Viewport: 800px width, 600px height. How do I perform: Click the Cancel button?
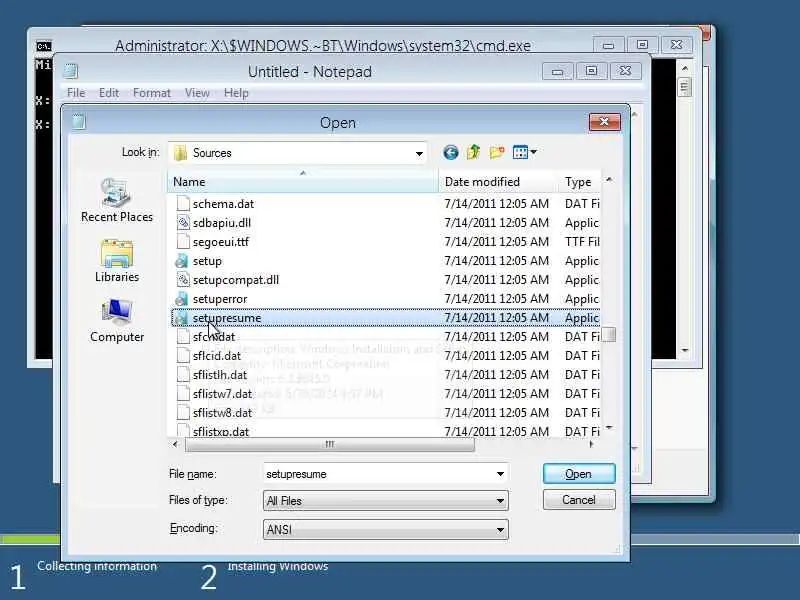click(579, 499)
